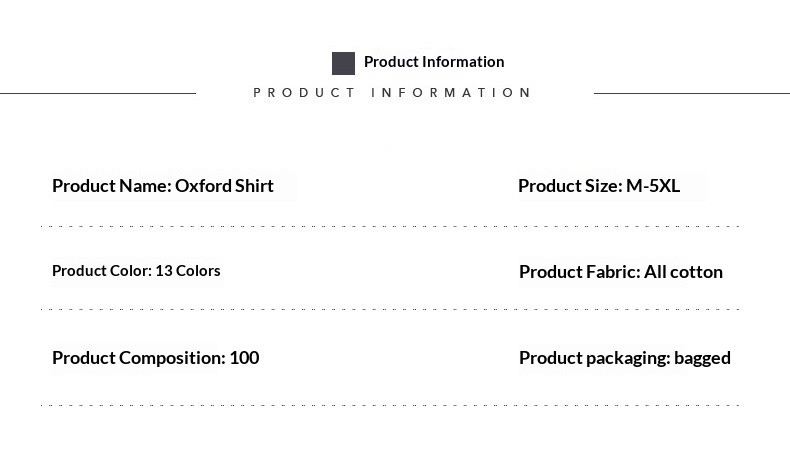This screenshot has width=790, height=459.
Task: Click the "Product Color:" label
Action: tap(101, 271)
